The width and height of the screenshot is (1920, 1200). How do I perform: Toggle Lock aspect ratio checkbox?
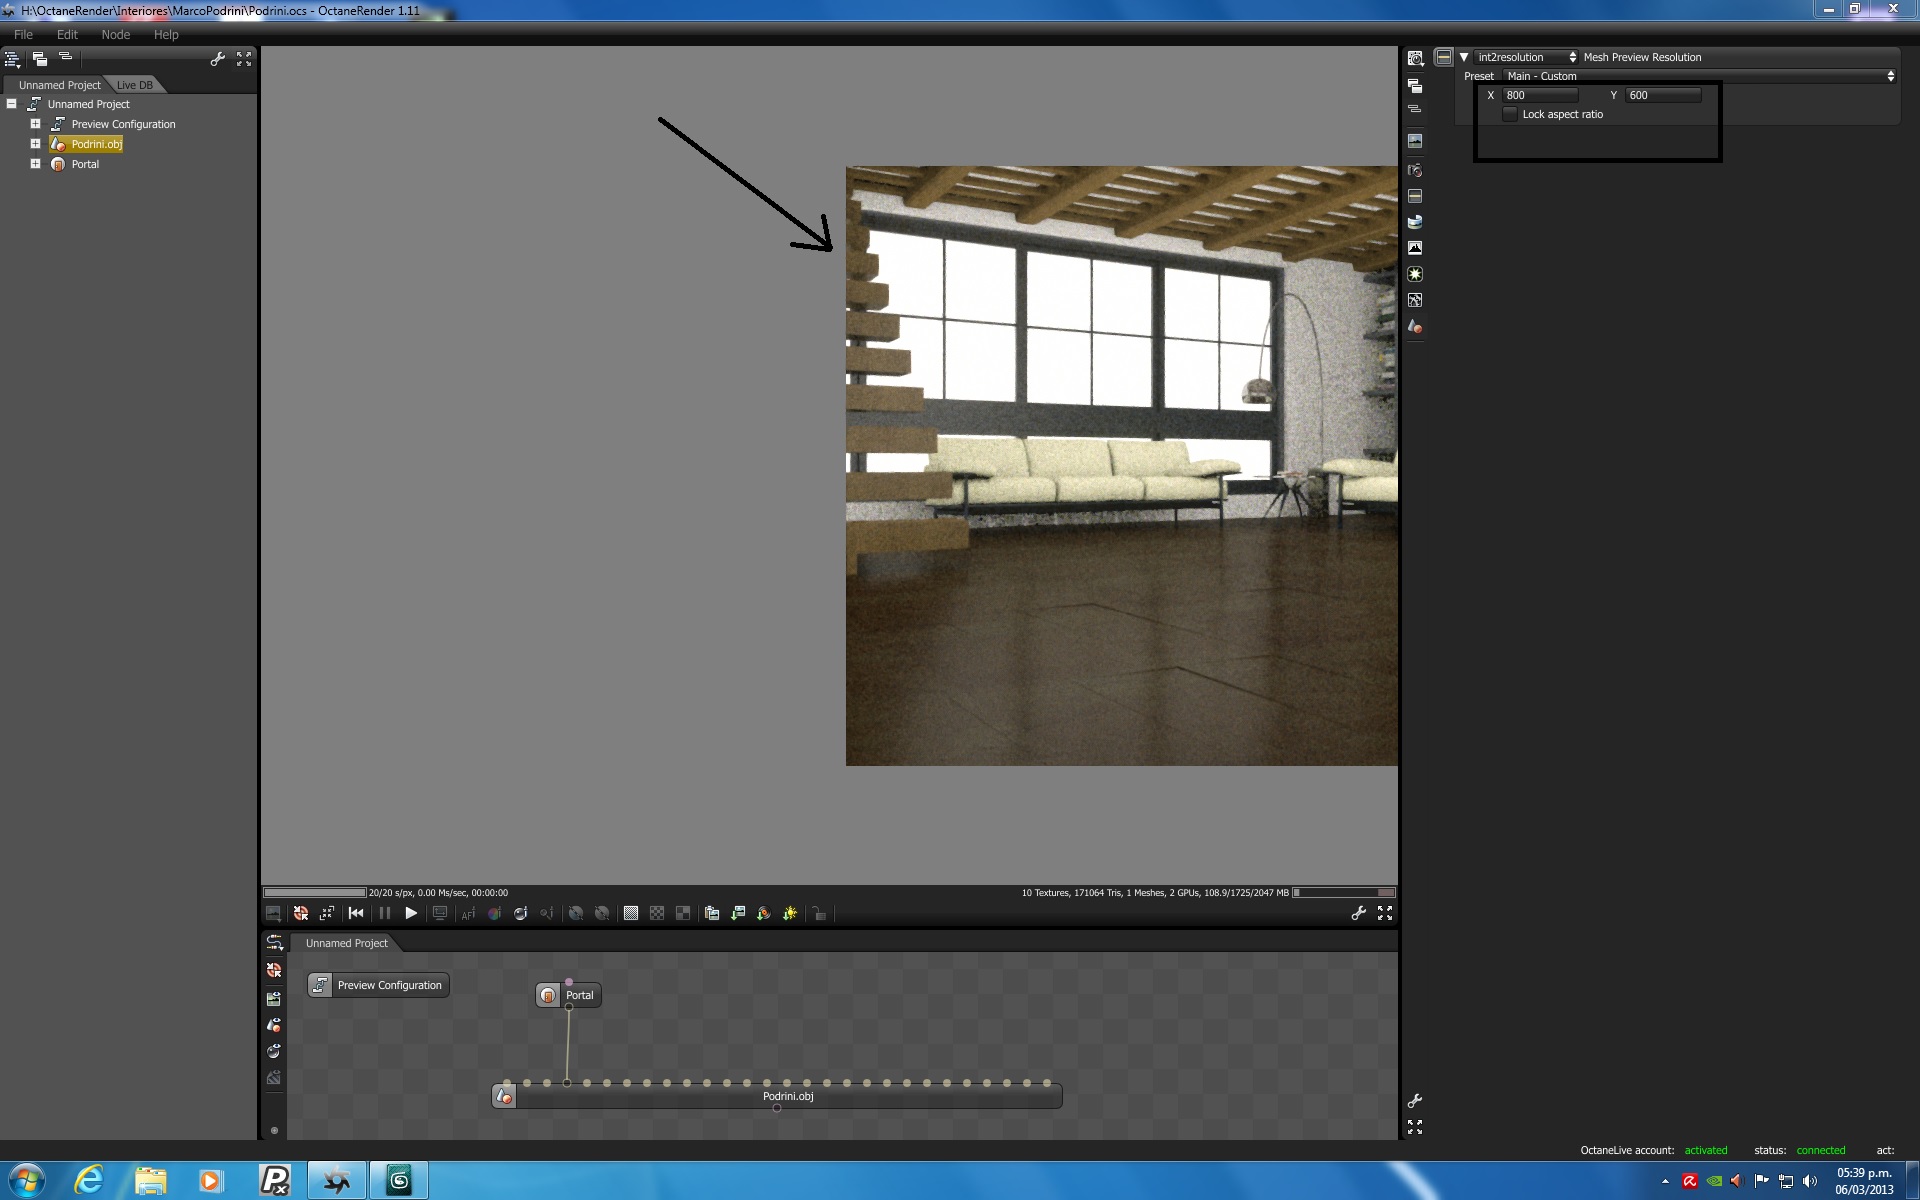click(1510, 115)
